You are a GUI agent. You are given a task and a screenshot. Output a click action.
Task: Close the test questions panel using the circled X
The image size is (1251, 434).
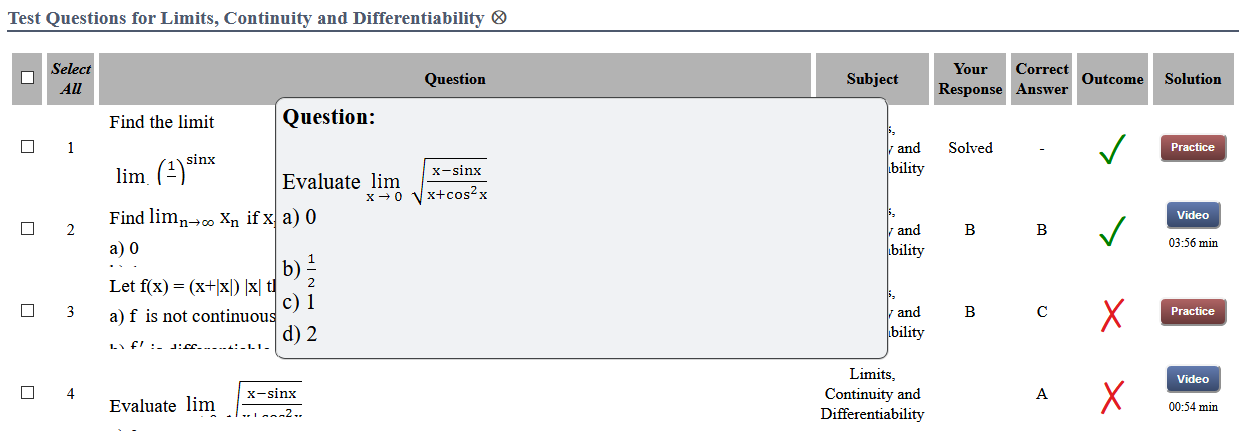click(x=499, y=18)
